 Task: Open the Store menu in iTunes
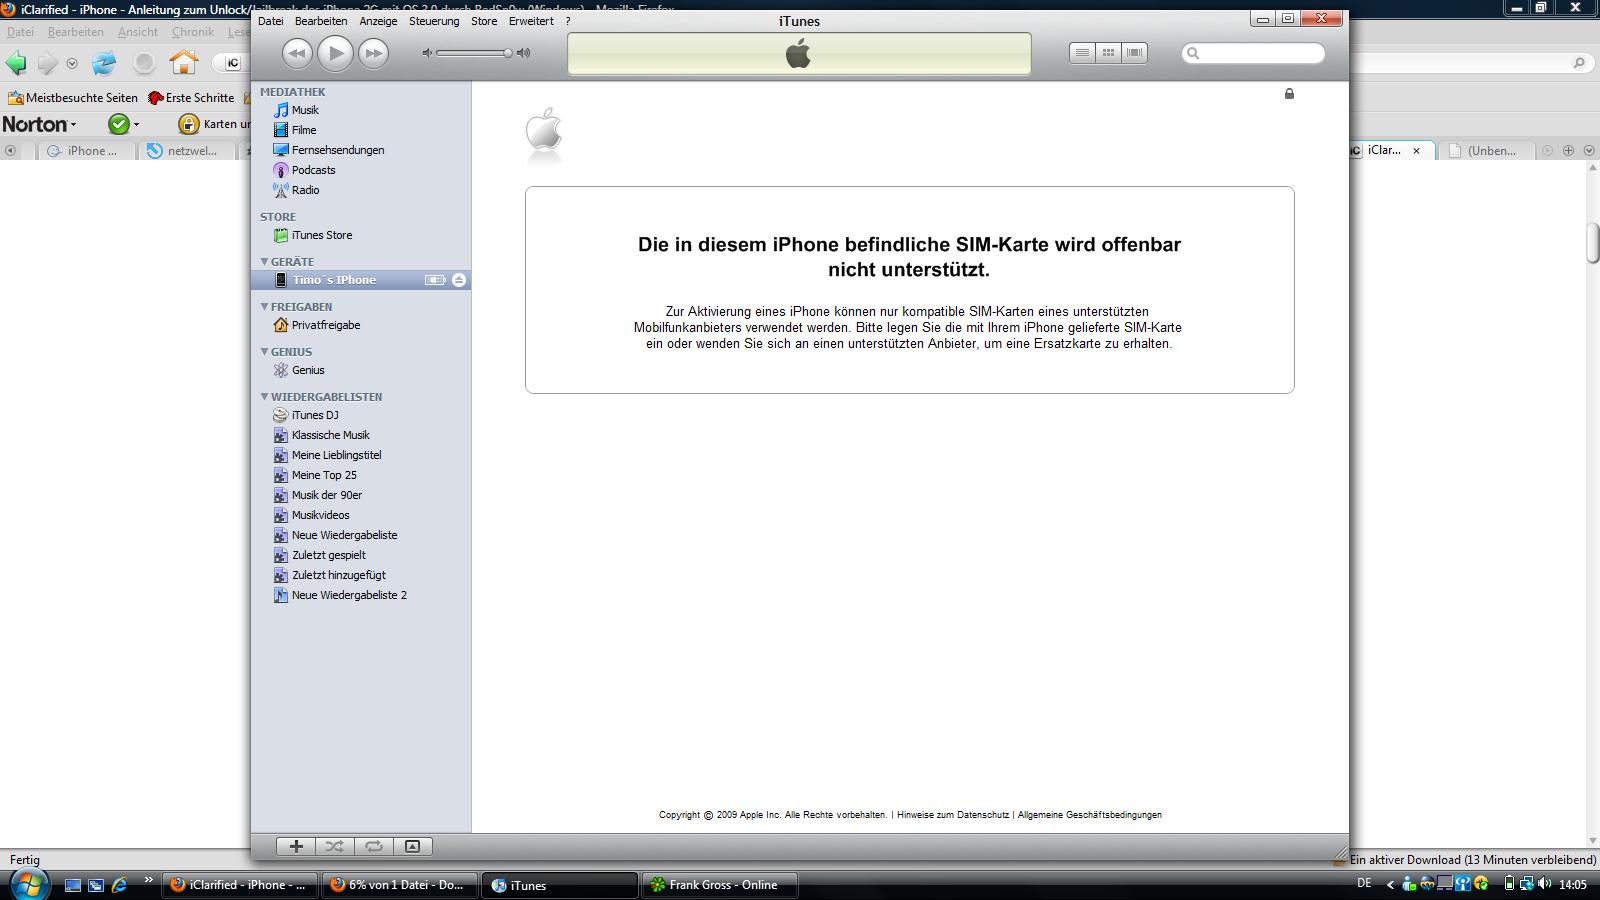pyautogui.click(x=484, y=21)
